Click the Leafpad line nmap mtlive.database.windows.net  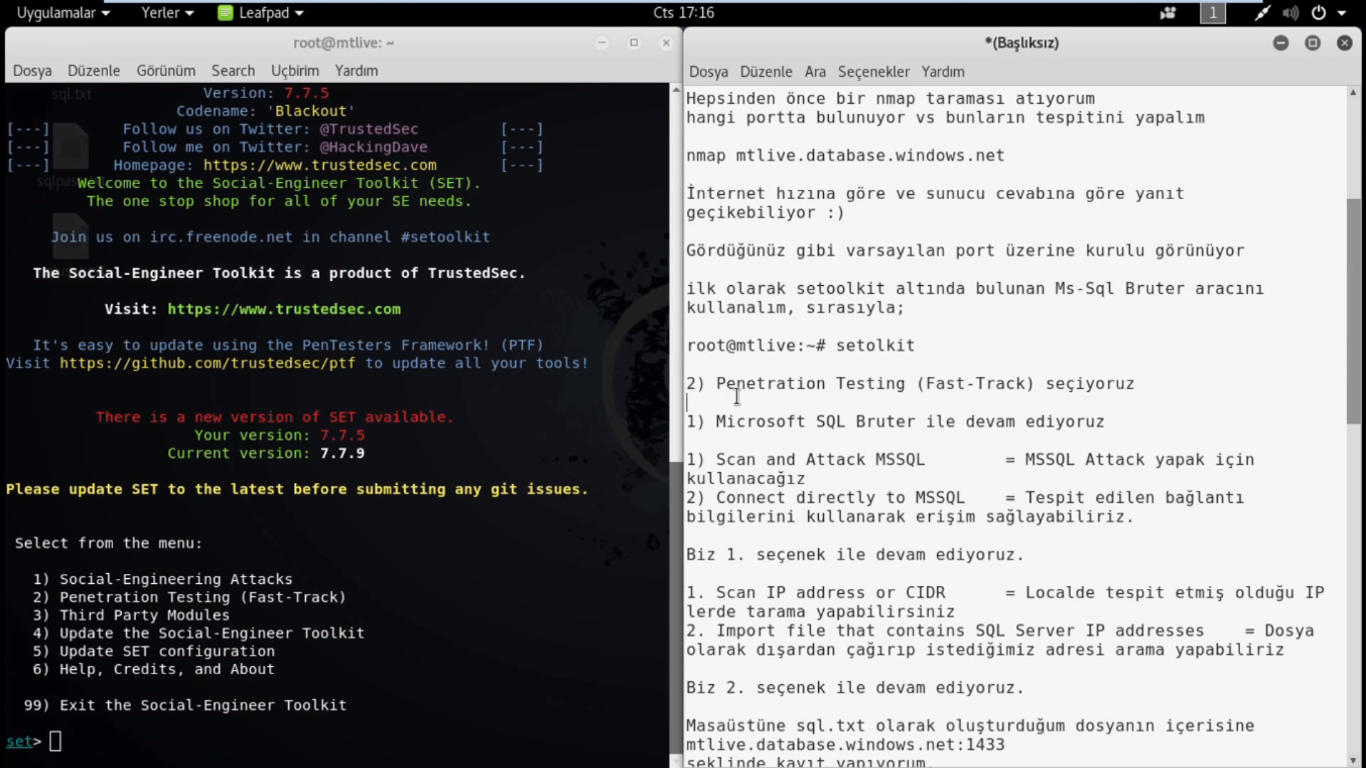[x=845, y=156]
